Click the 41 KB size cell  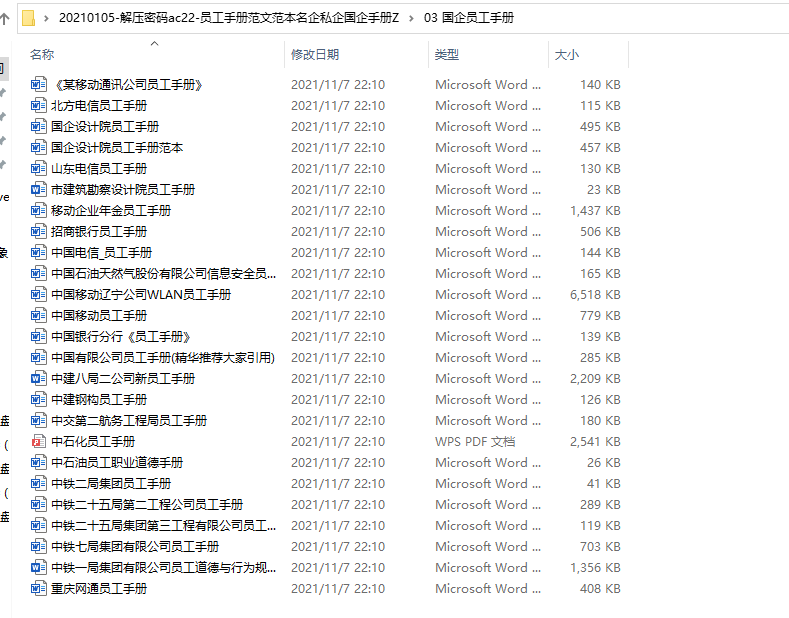(x=604, y=483)
